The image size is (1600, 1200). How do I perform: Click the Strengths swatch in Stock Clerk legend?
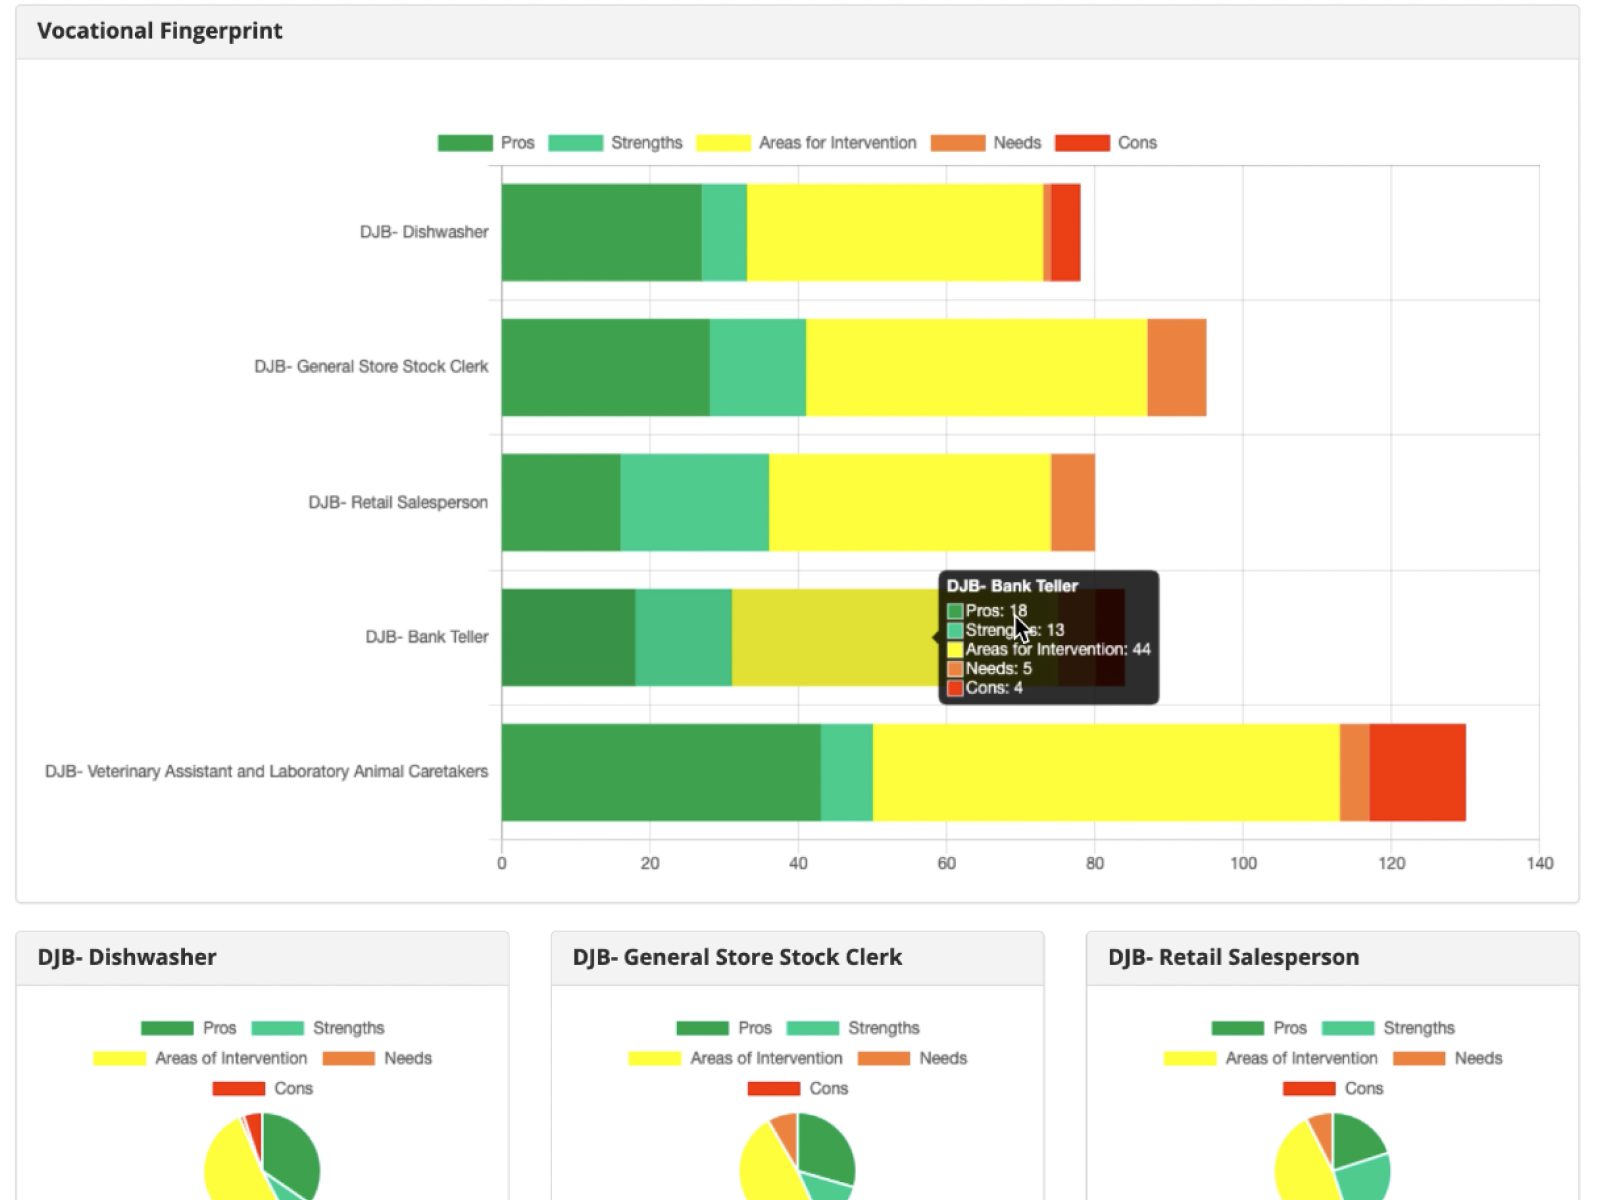click(811, 1027)
